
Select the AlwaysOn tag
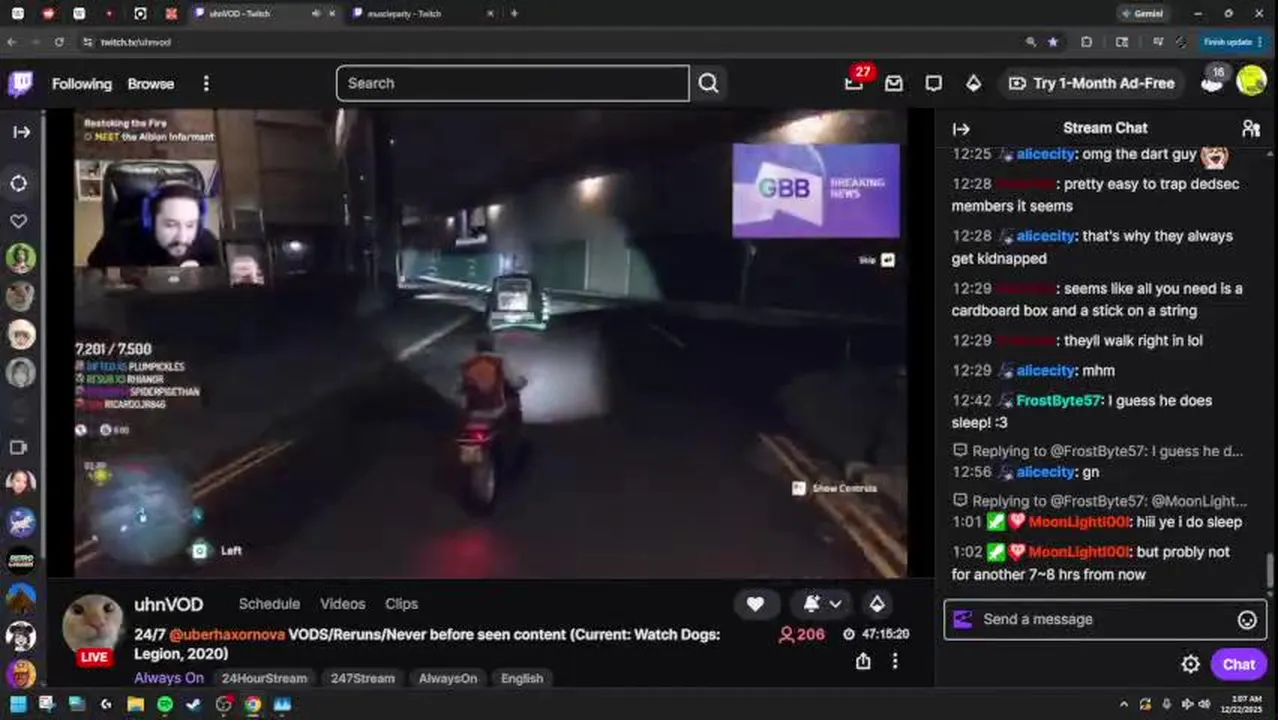(448, 678)
